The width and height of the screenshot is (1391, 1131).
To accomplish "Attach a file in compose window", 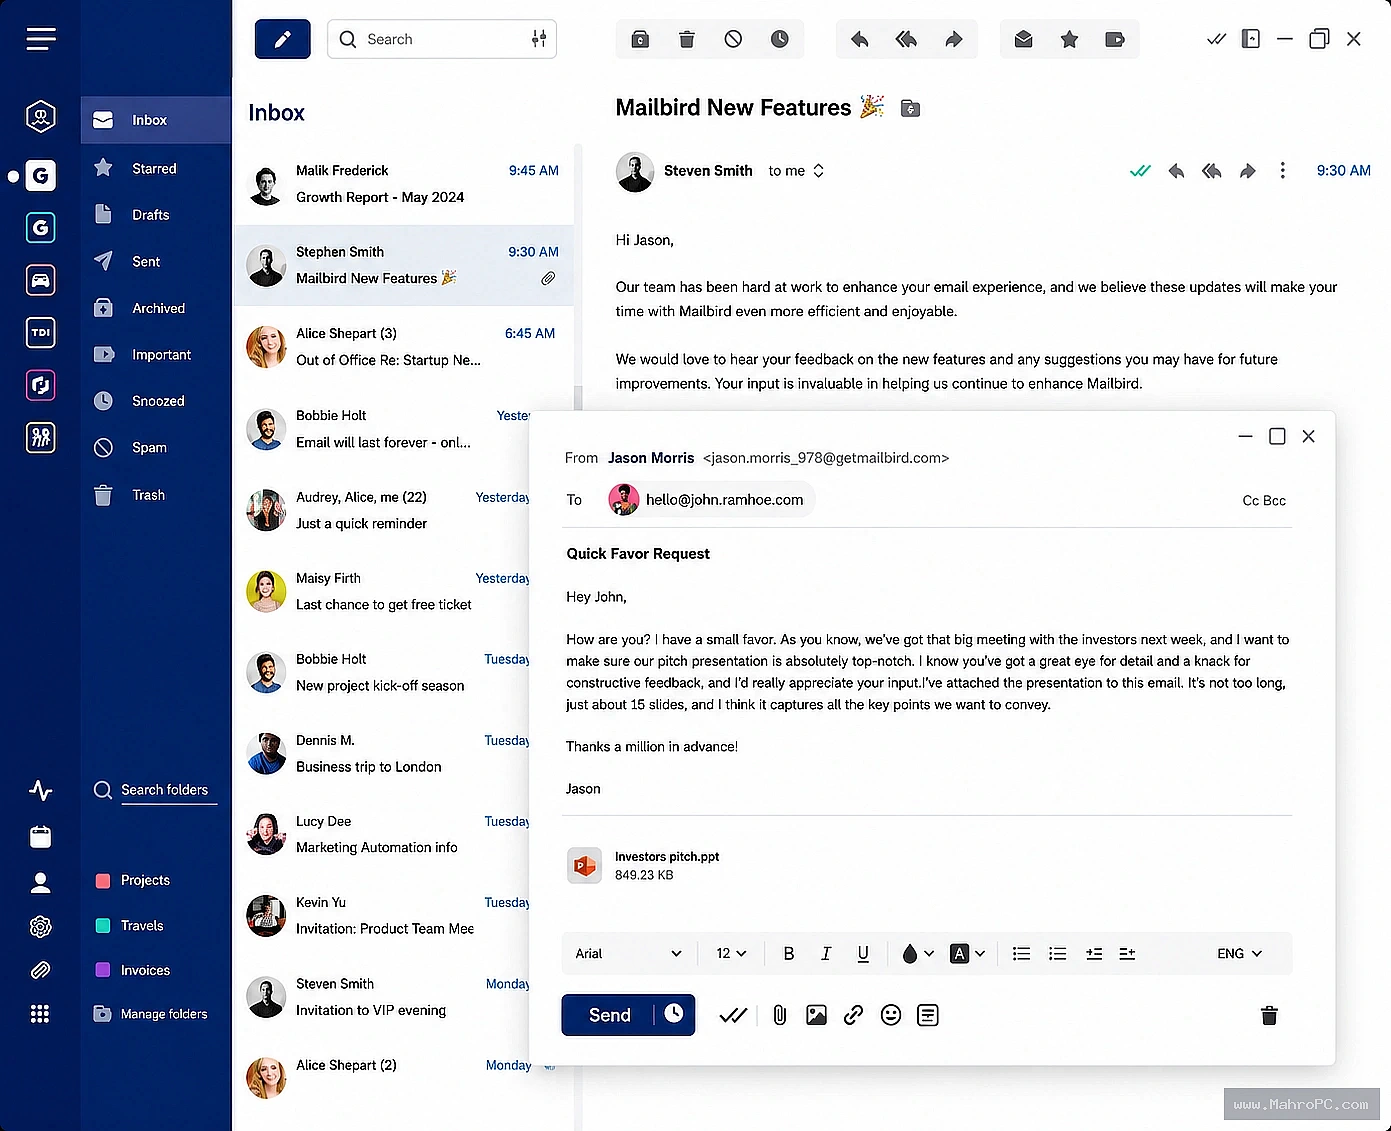I will pyautogui.click(x=780, y=1016).
